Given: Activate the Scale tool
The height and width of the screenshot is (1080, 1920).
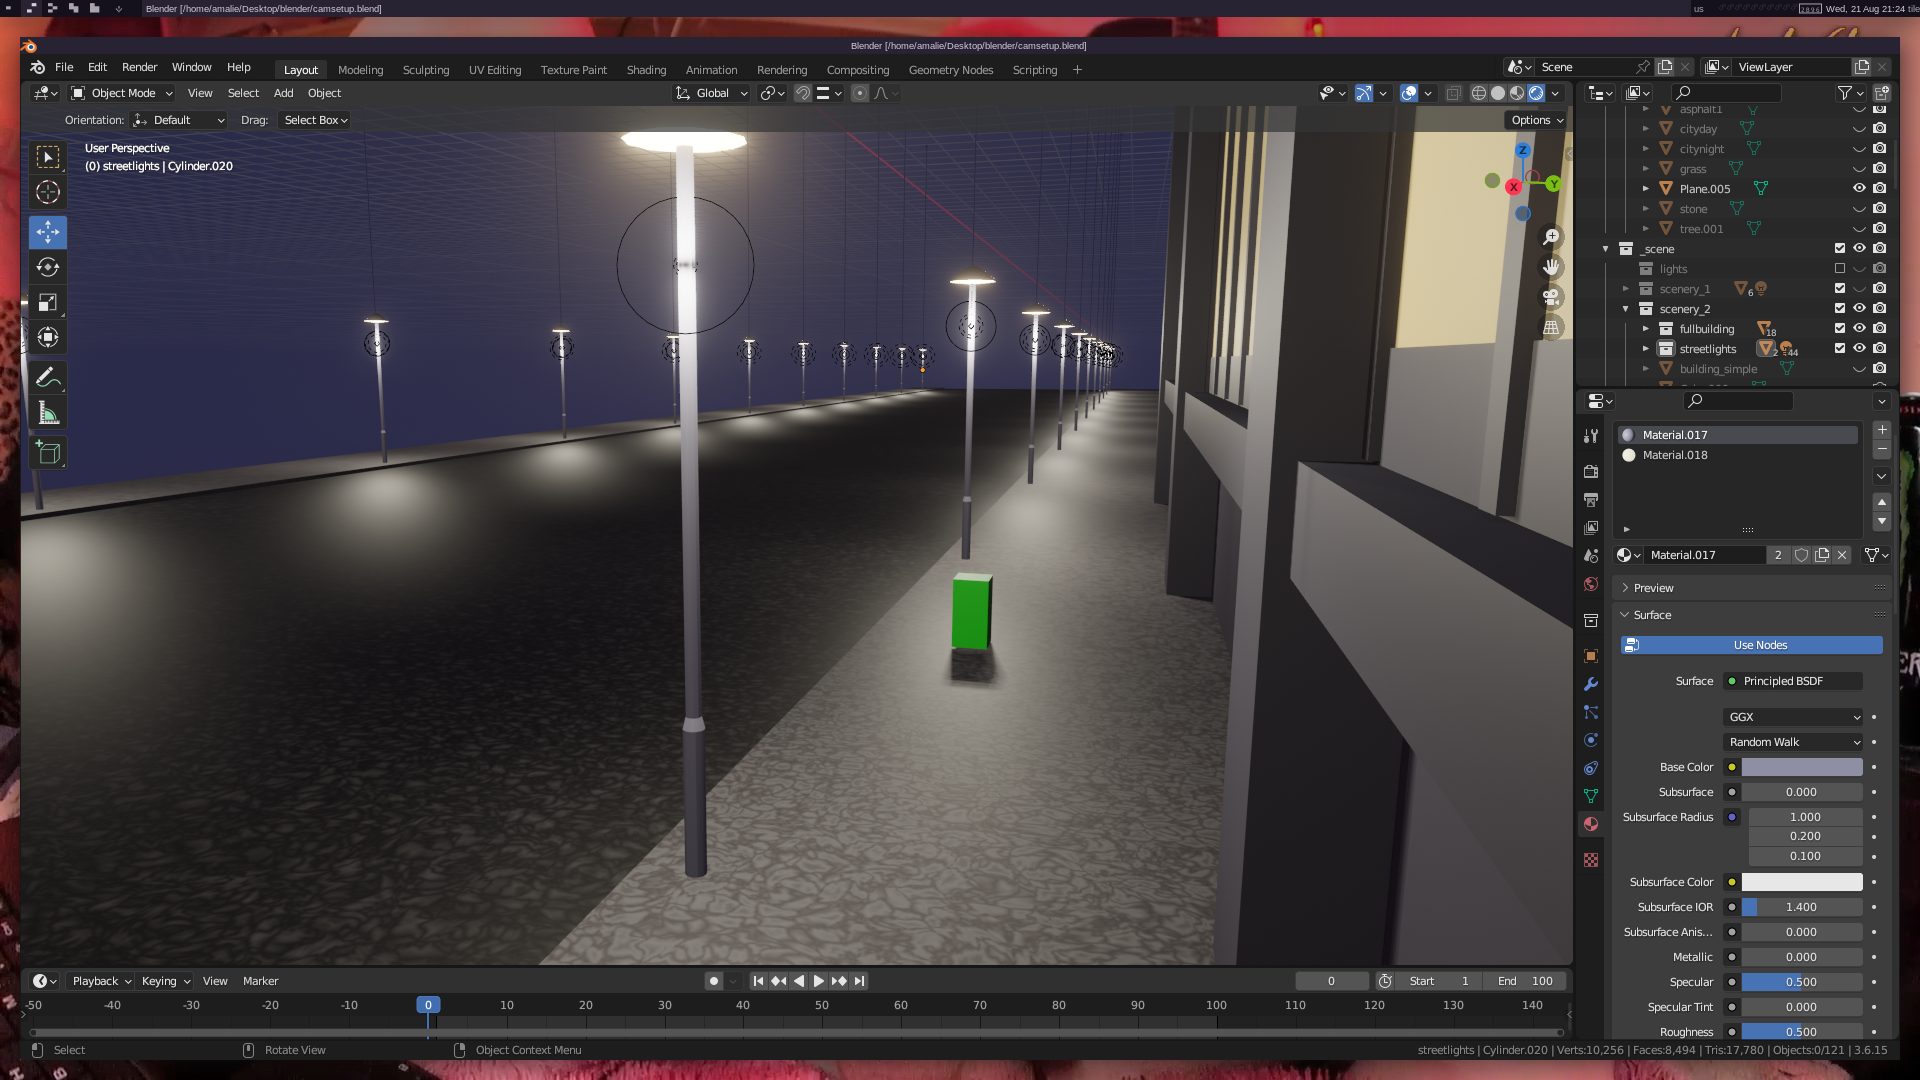Looking at the screenshot, I should tap(47, 302).
